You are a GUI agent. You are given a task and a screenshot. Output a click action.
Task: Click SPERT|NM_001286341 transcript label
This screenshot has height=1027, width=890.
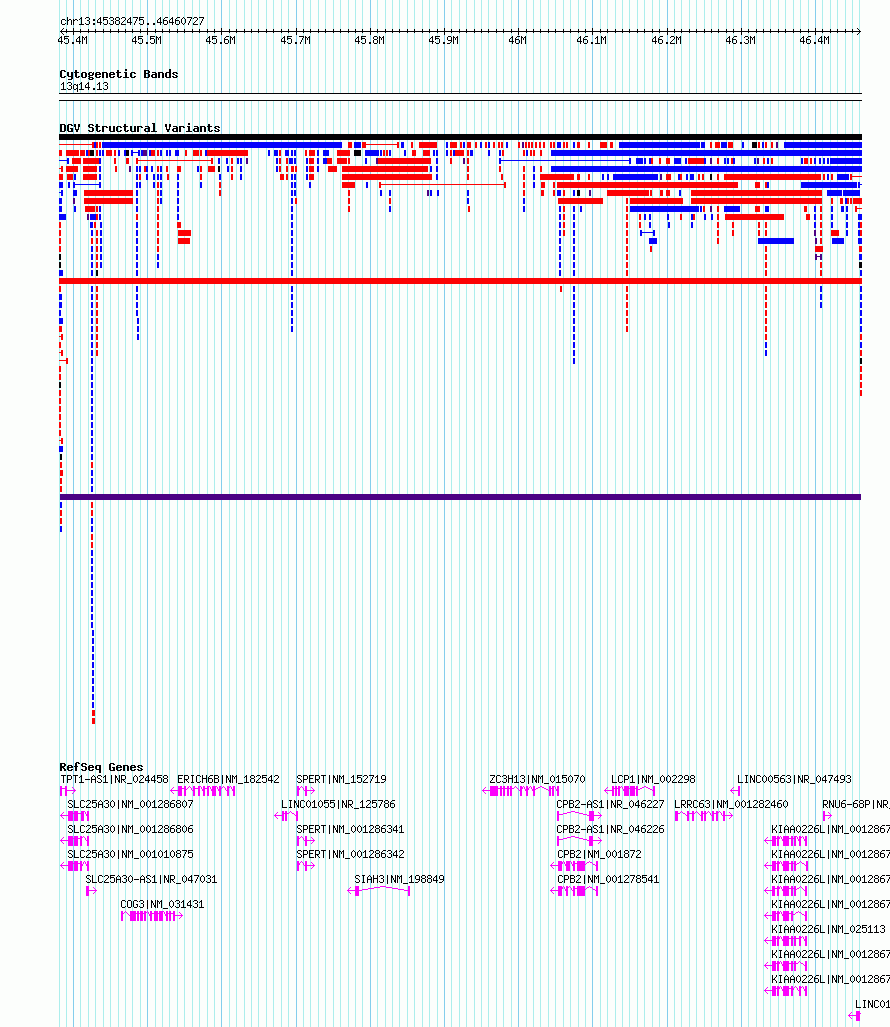[x=350, y=829]
